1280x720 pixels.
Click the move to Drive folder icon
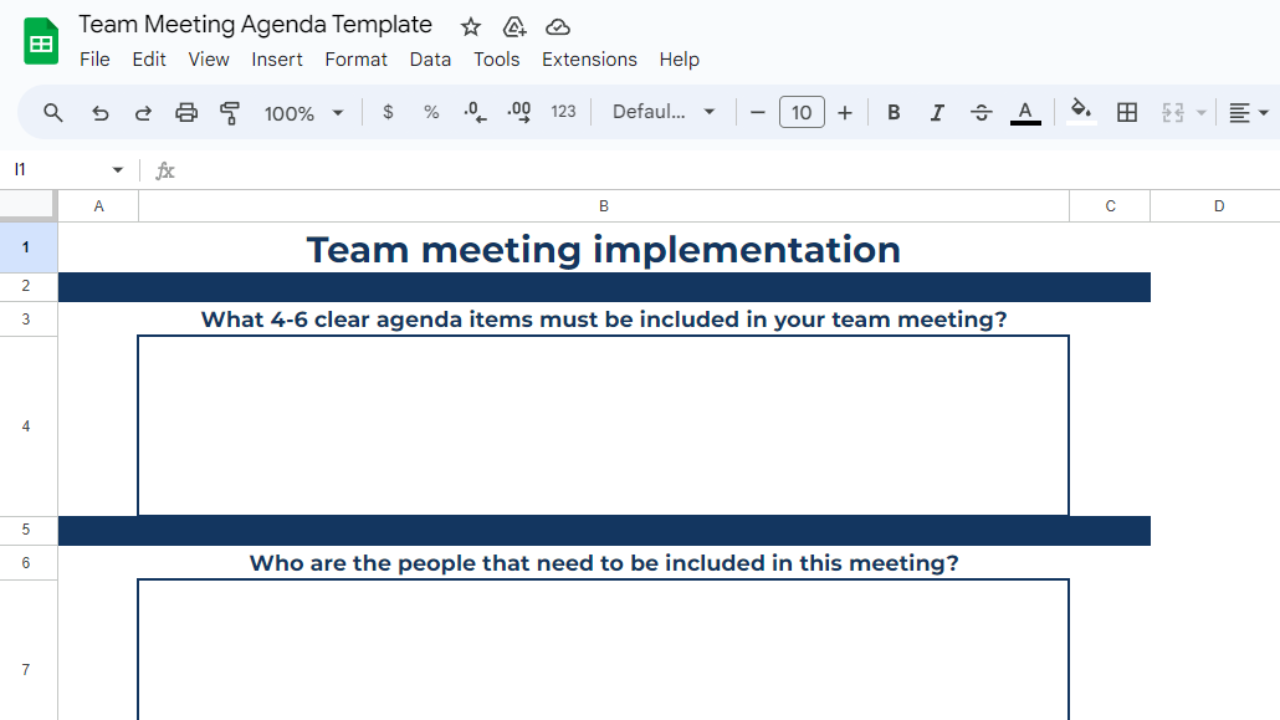click(x=514, y=27)
